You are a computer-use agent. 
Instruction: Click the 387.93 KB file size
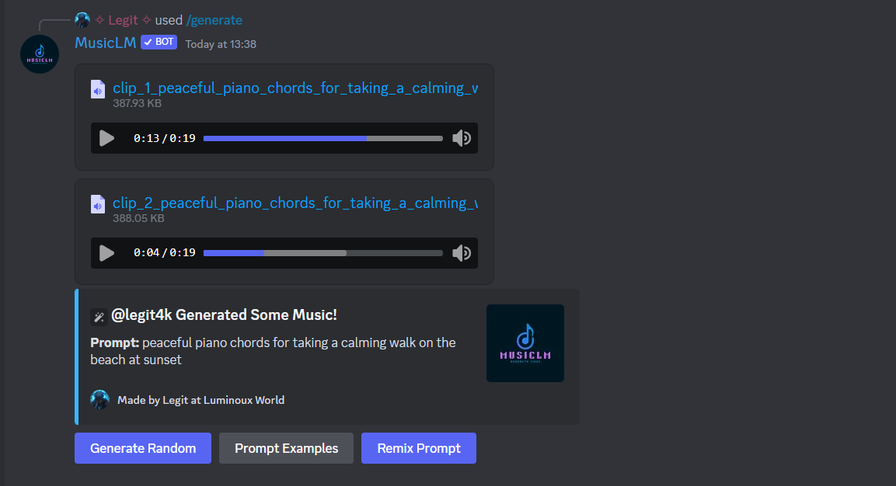pos(137,103)
